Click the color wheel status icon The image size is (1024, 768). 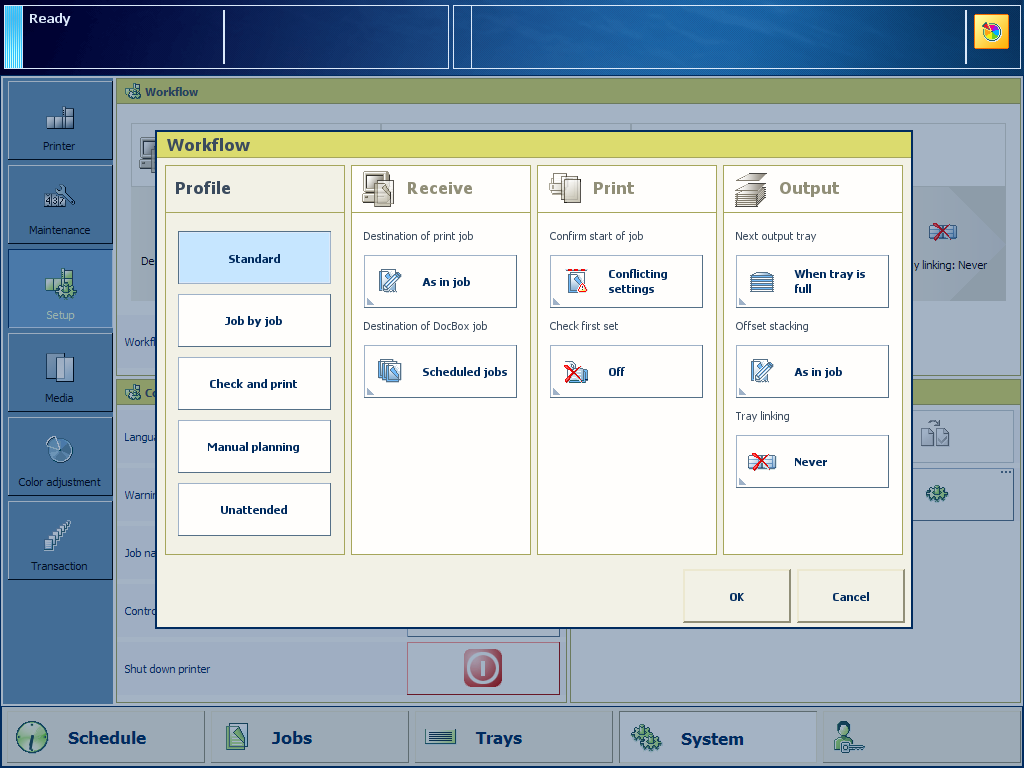(x=991, y=32)
